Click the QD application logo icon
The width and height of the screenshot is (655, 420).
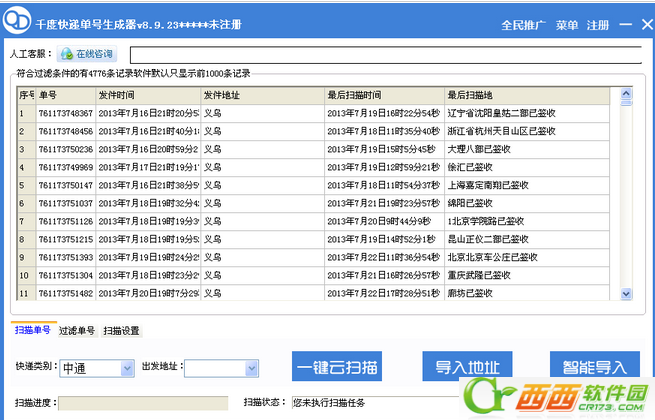pyautogui.click(x=17, y=20)
